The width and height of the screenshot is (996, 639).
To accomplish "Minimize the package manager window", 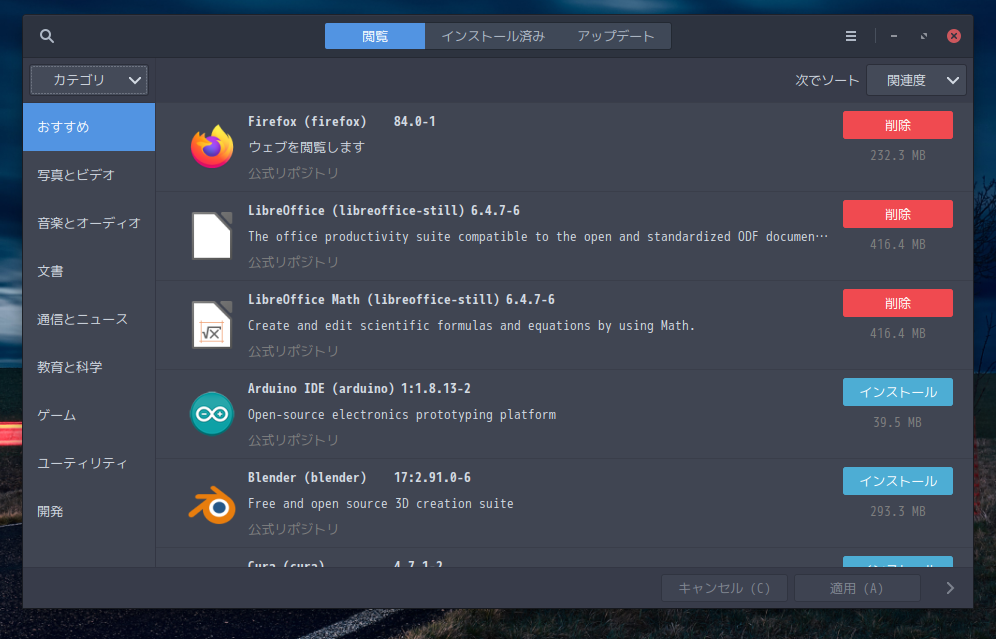I will (x=894, y=36).
